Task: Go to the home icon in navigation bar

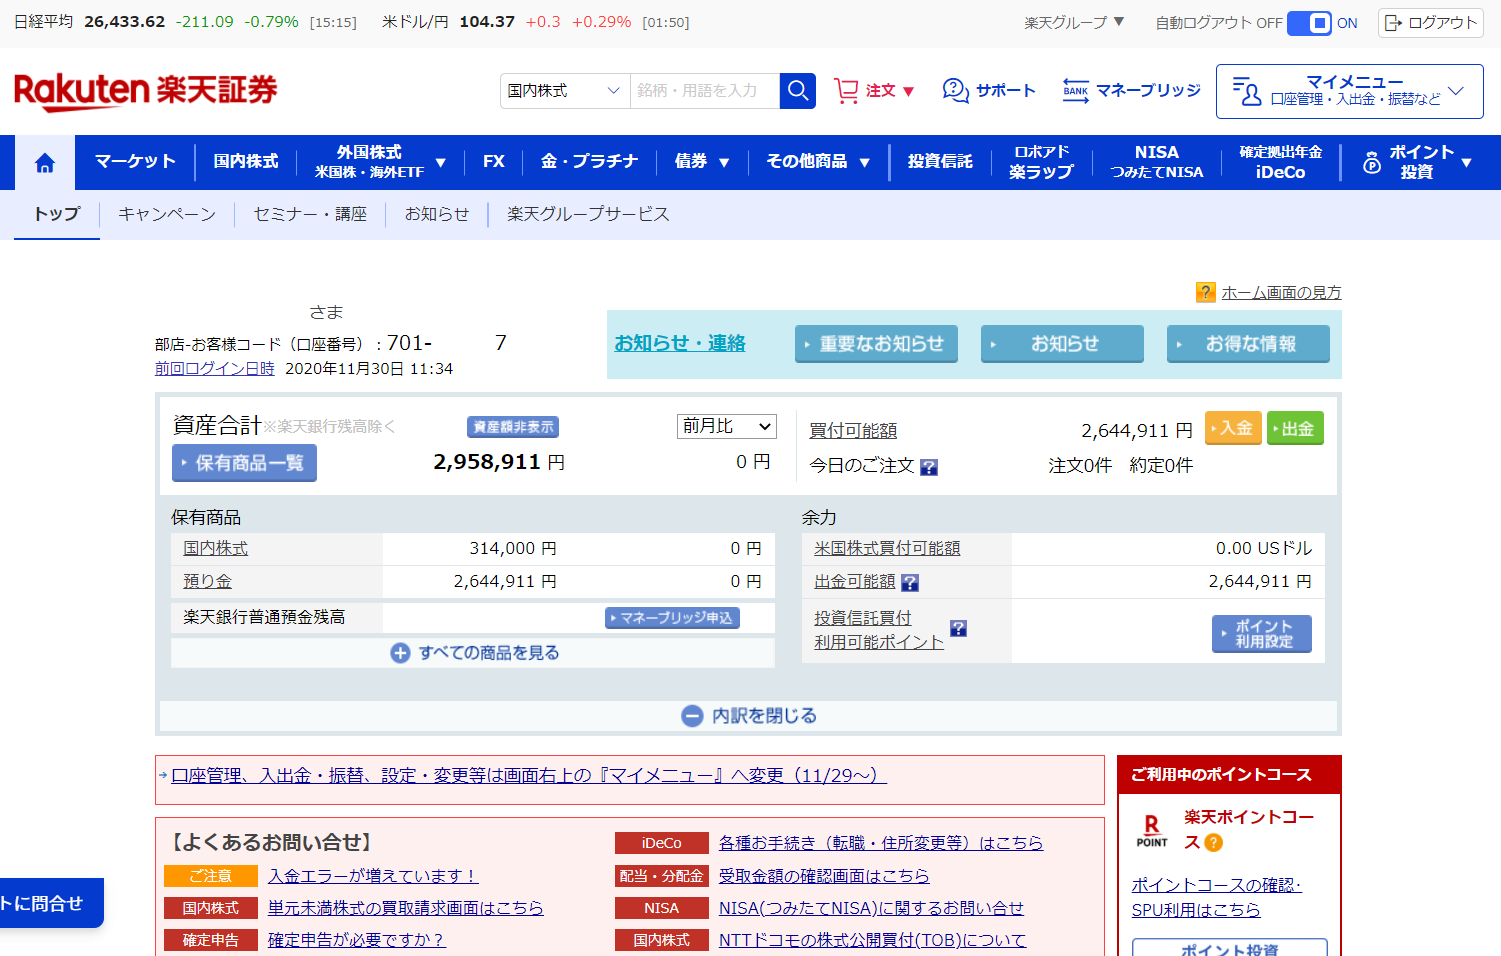Action: pos(45,163)
